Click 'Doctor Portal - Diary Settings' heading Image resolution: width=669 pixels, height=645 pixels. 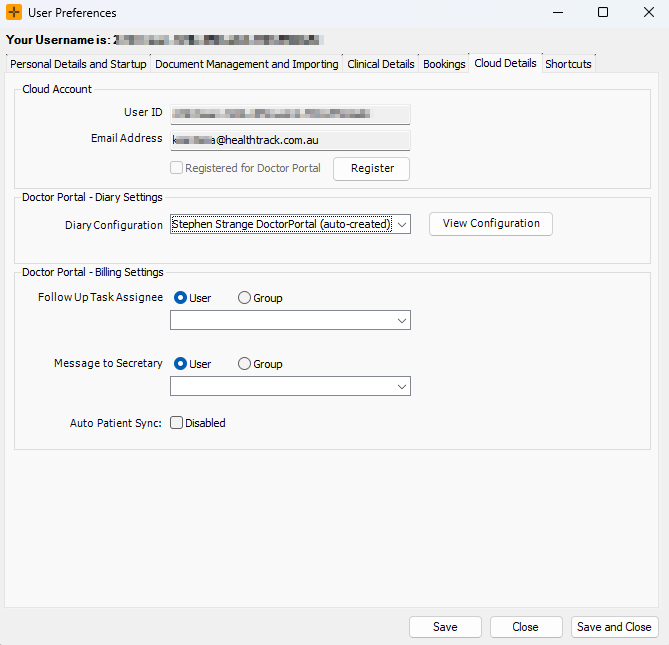pos(92,197)
